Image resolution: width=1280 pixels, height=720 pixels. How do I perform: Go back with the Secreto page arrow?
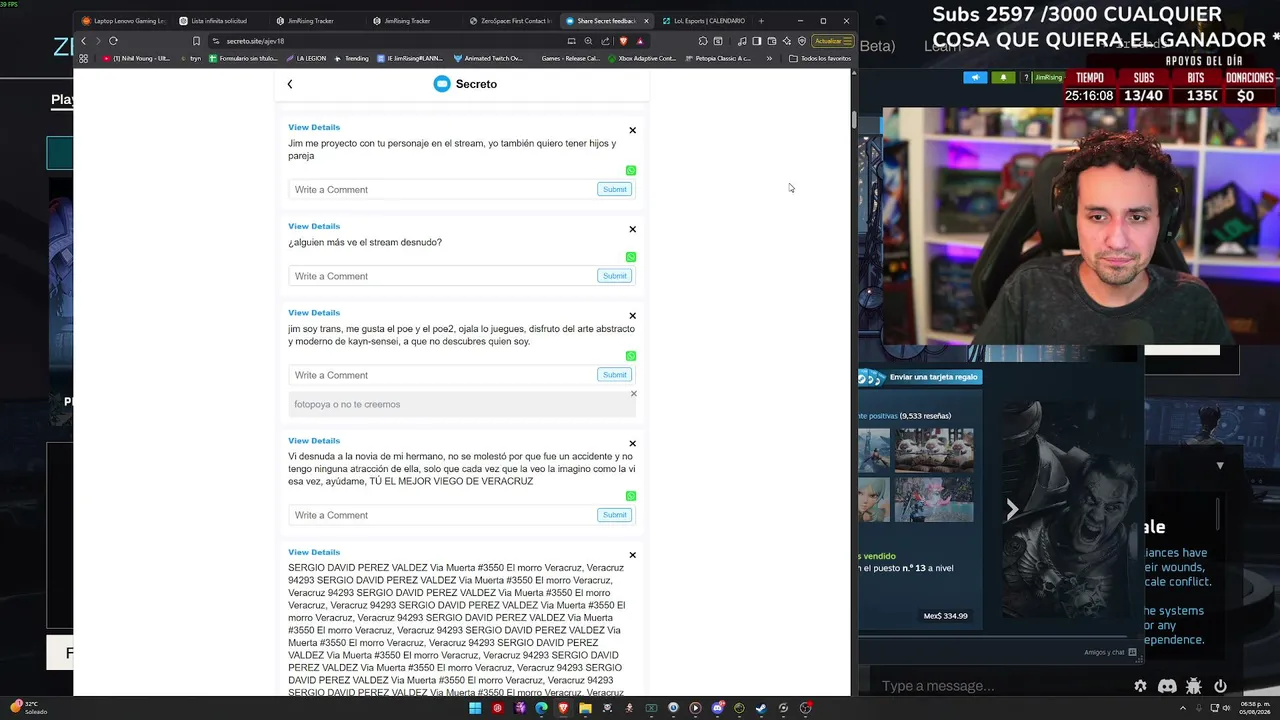pos(290,84)
